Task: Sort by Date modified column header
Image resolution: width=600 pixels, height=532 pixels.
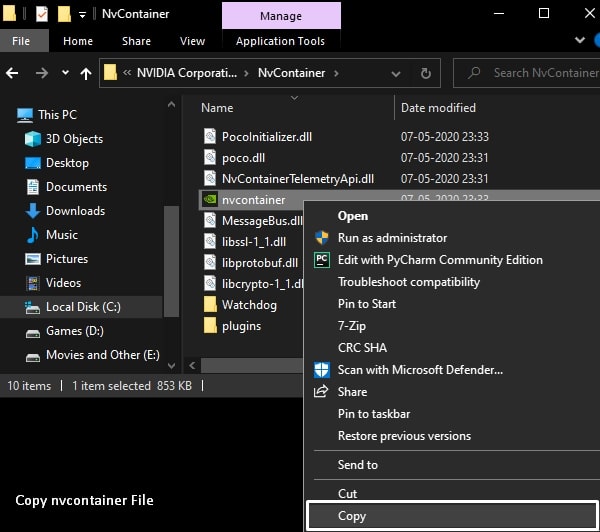Action: [439, 108]
